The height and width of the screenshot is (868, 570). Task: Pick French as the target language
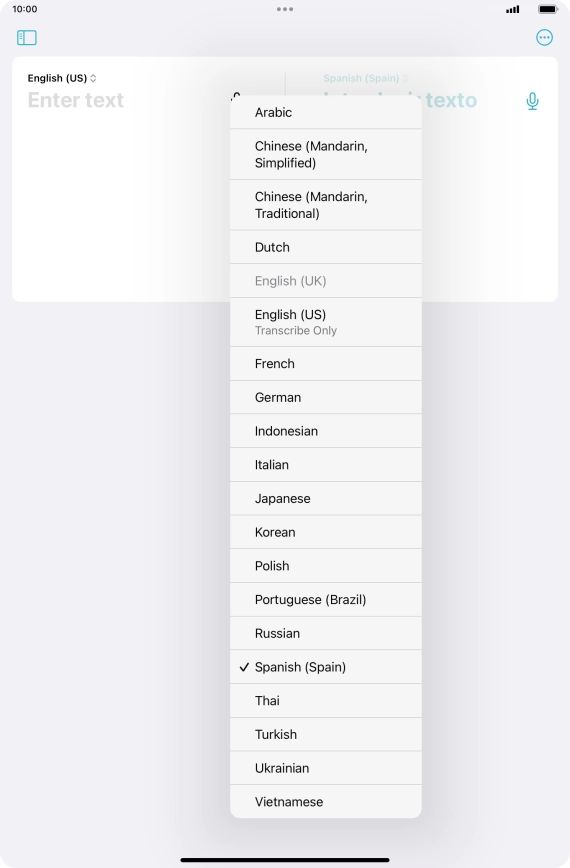tap(326, 364)
